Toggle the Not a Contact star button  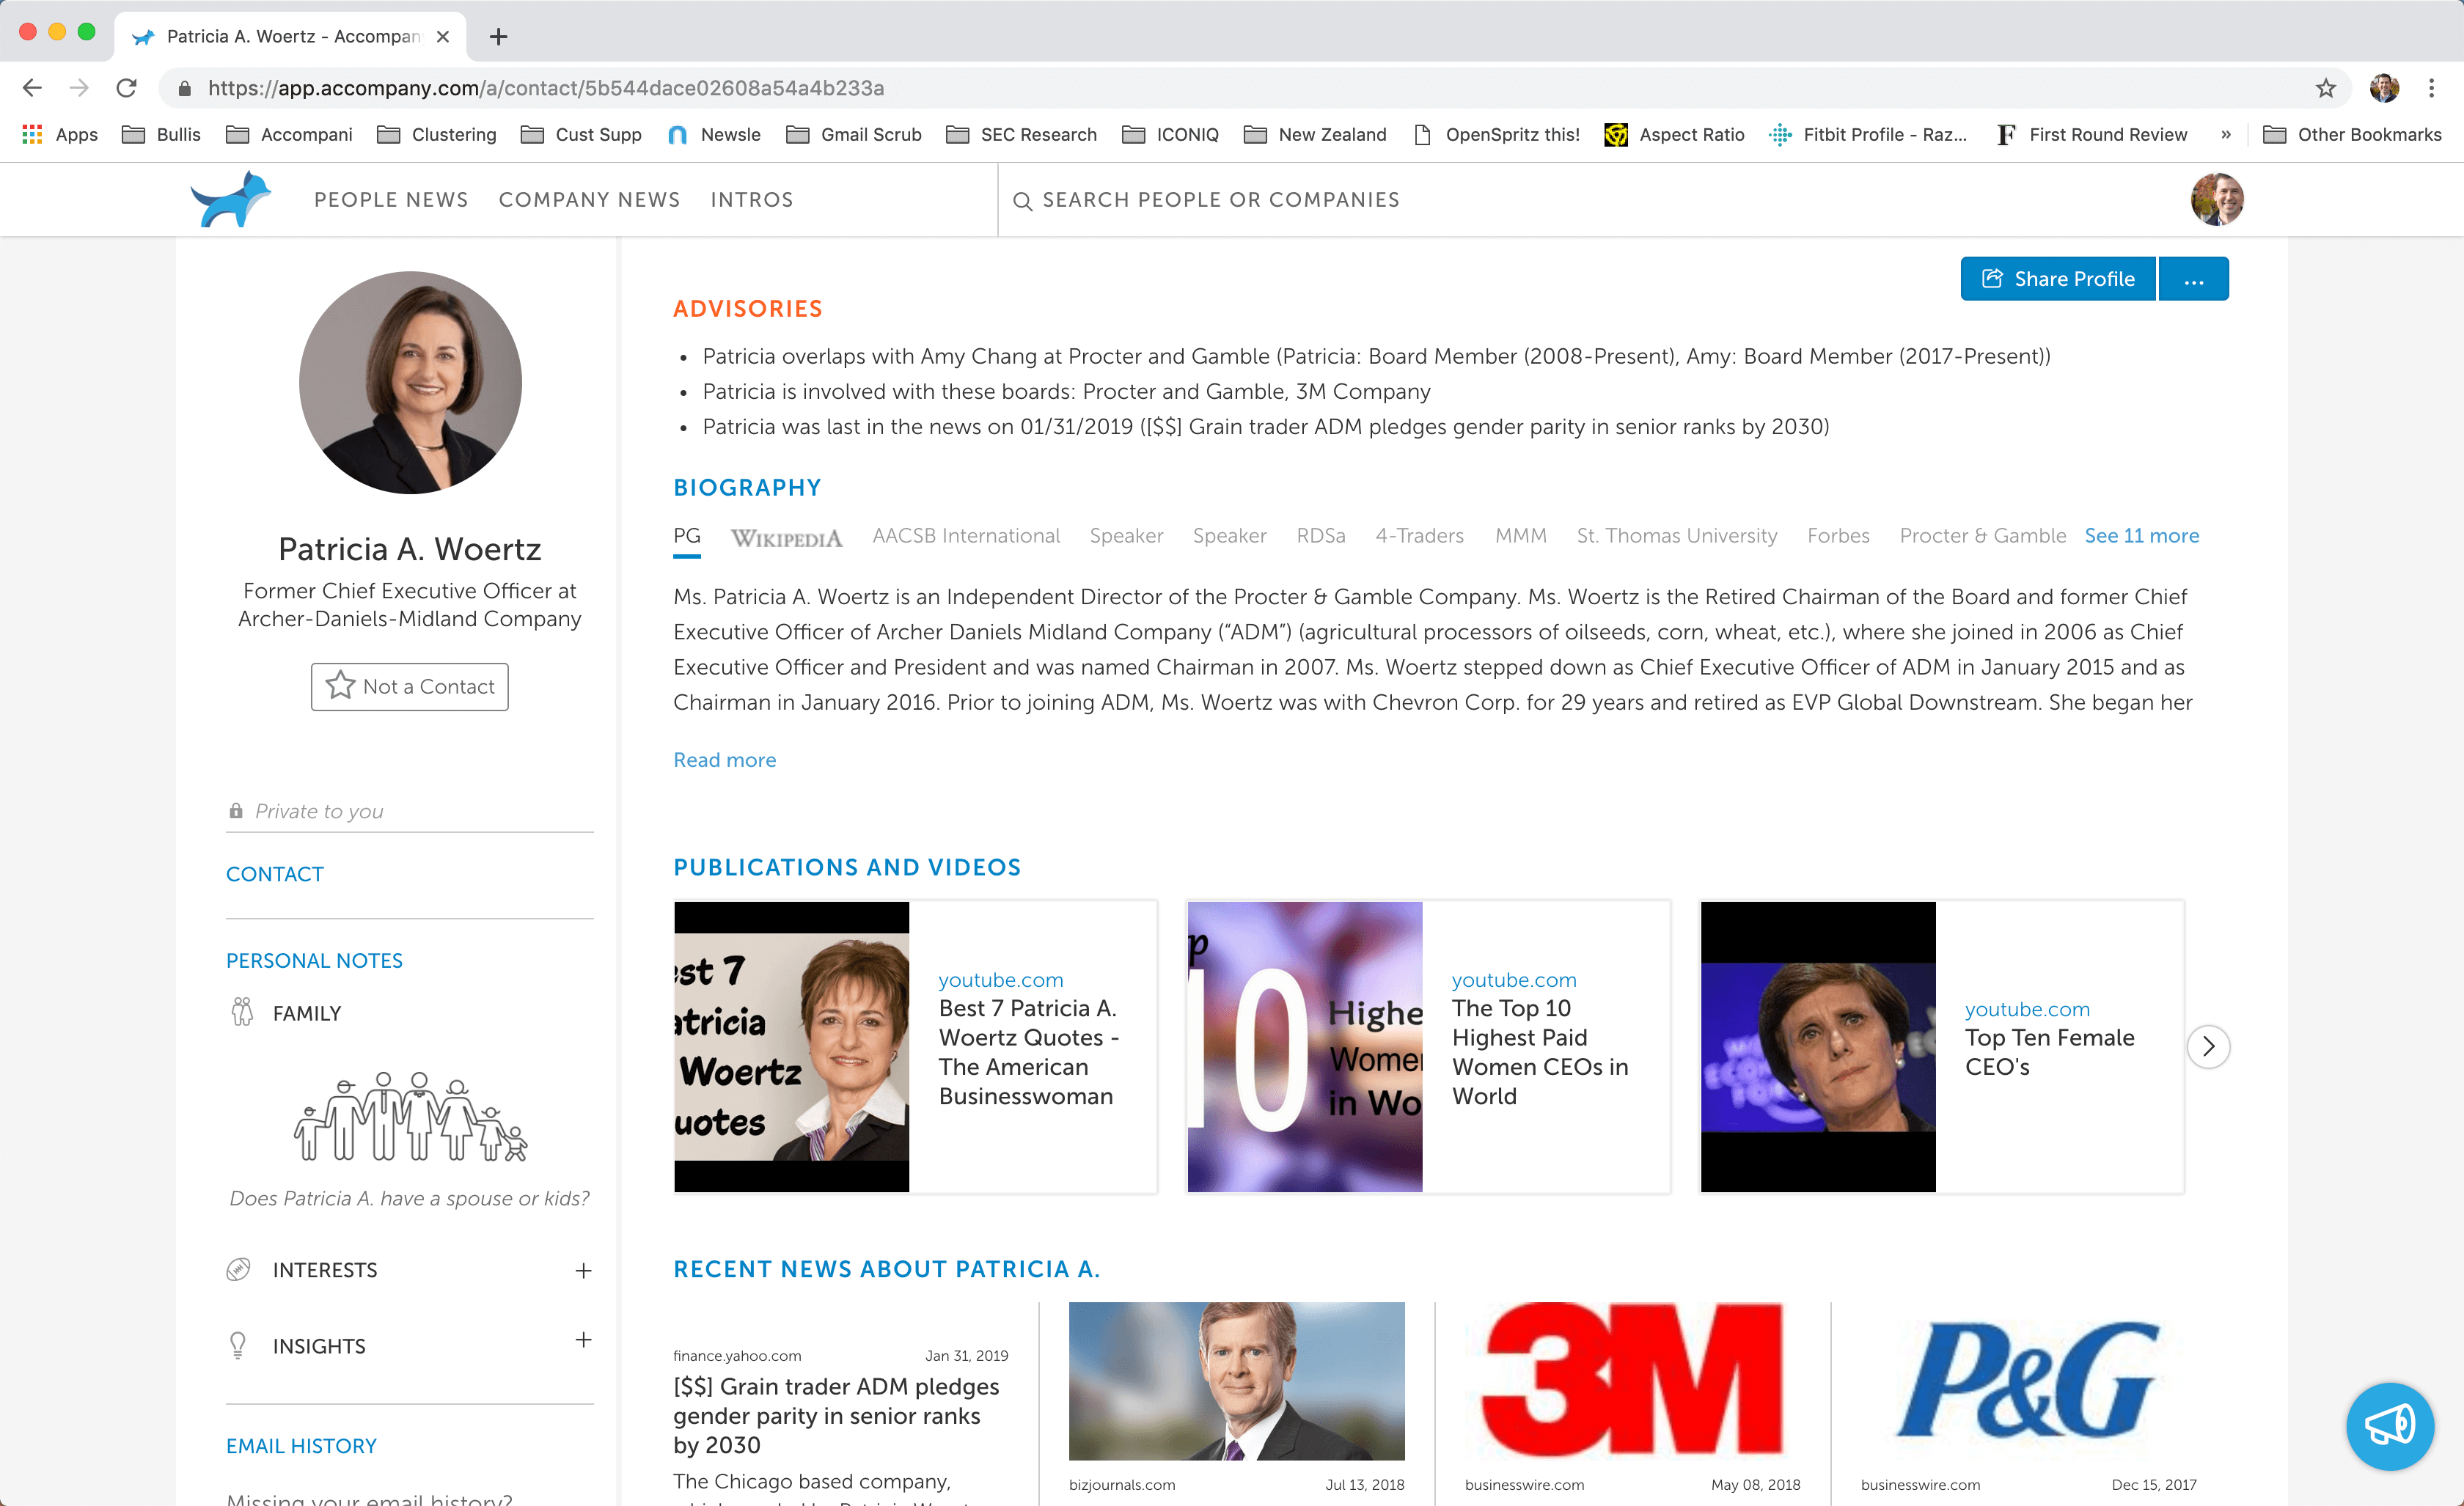point(409,687)
